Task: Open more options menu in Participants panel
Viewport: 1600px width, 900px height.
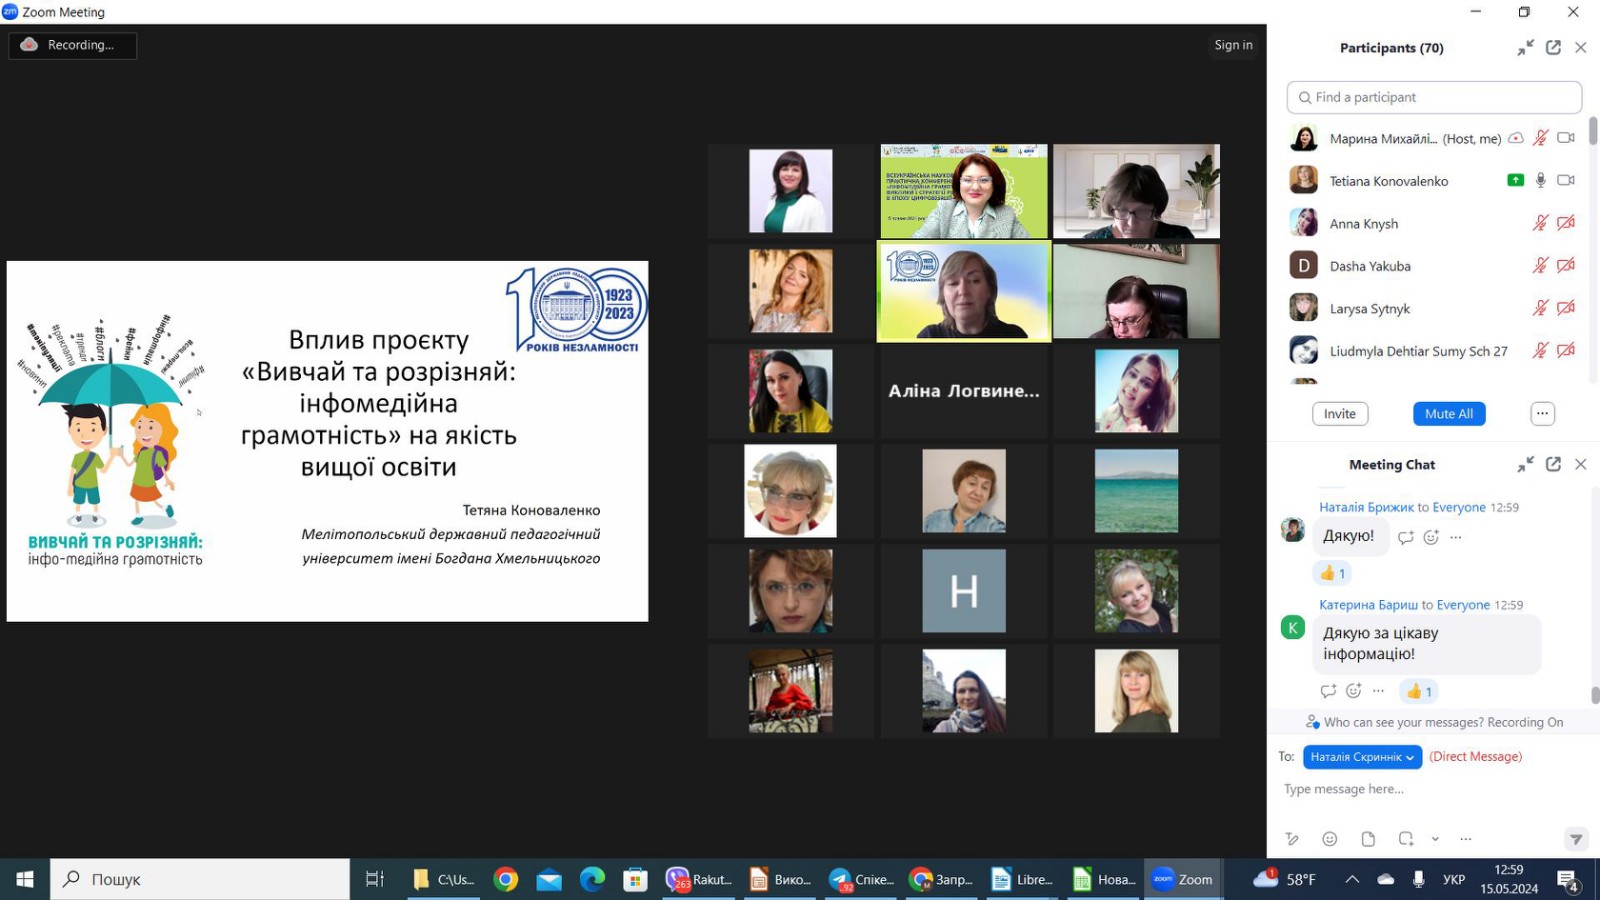Action: click(x=1542, y=414)
